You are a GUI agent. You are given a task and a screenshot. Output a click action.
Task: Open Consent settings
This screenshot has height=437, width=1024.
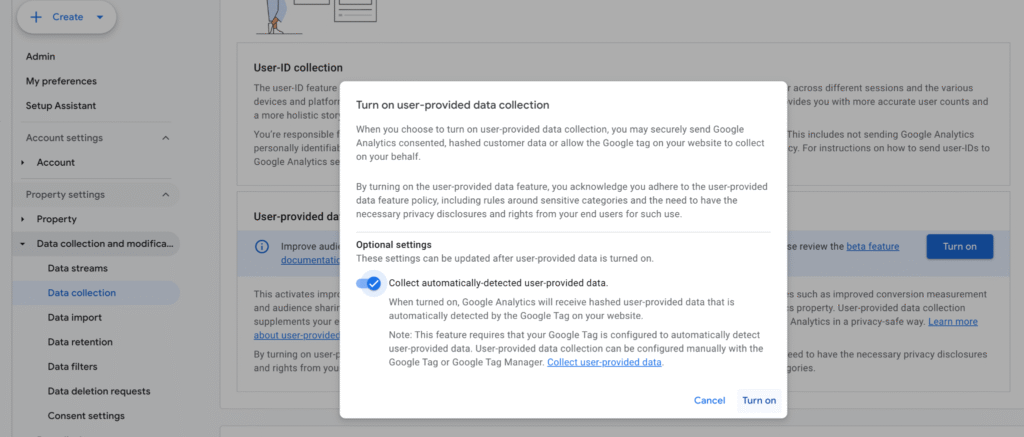pyautogui.click(x=86, y=415)
